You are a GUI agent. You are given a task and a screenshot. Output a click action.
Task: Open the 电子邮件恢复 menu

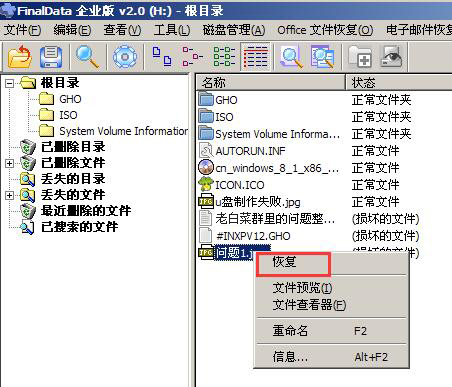pos(419,30)
